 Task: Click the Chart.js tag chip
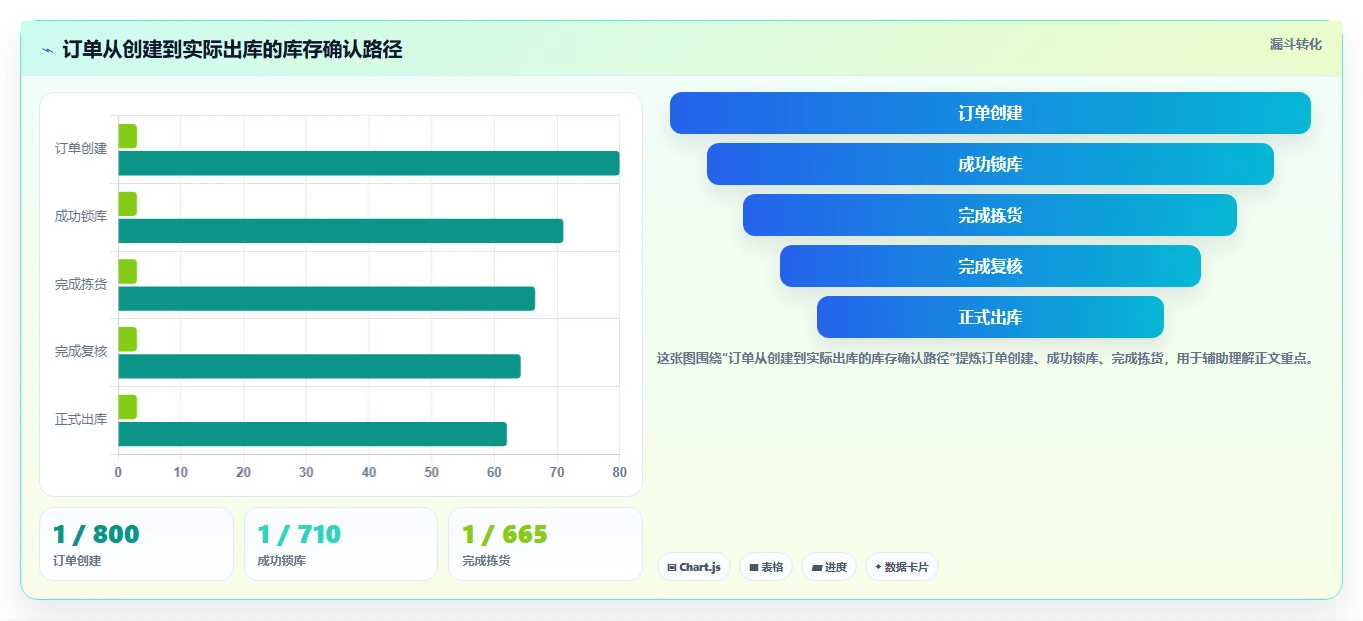point(694,567)
